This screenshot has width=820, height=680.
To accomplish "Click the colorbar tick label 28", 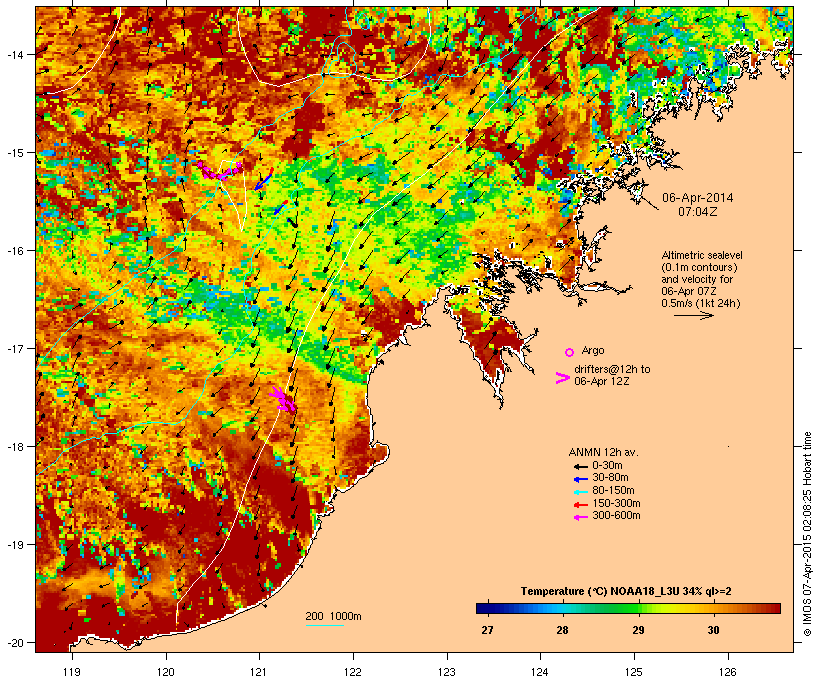I will click(x=562, y=630).
